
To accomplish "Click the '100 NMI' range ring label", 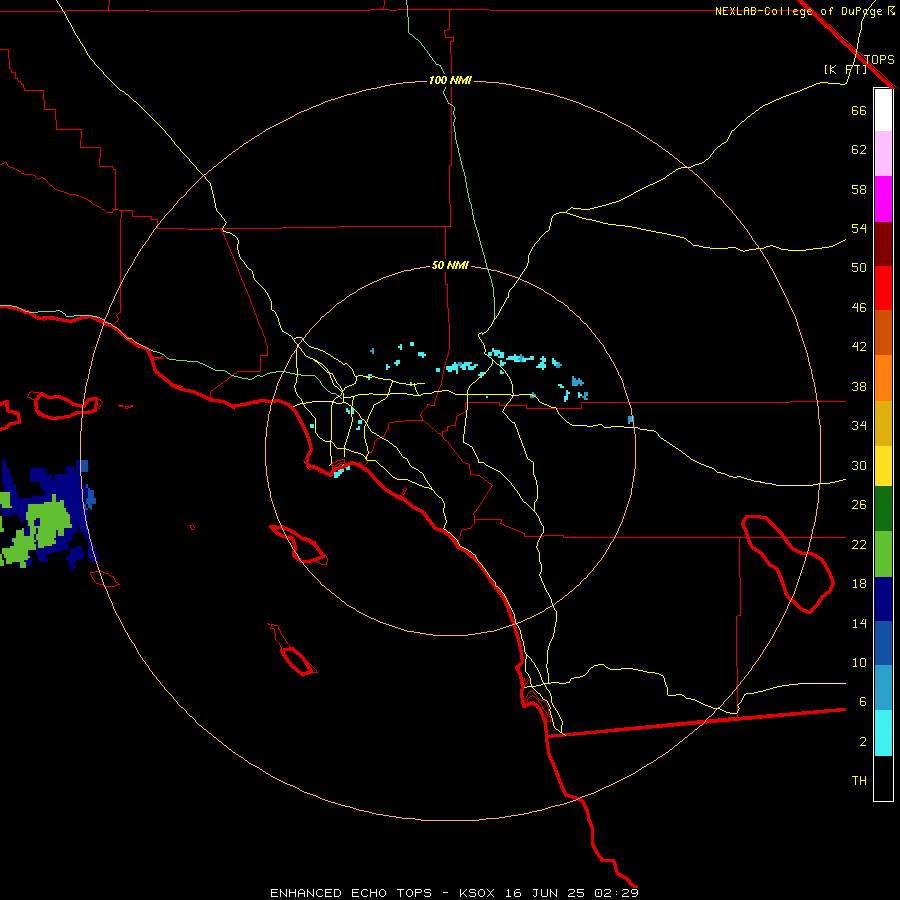I will tap(450, 80).
